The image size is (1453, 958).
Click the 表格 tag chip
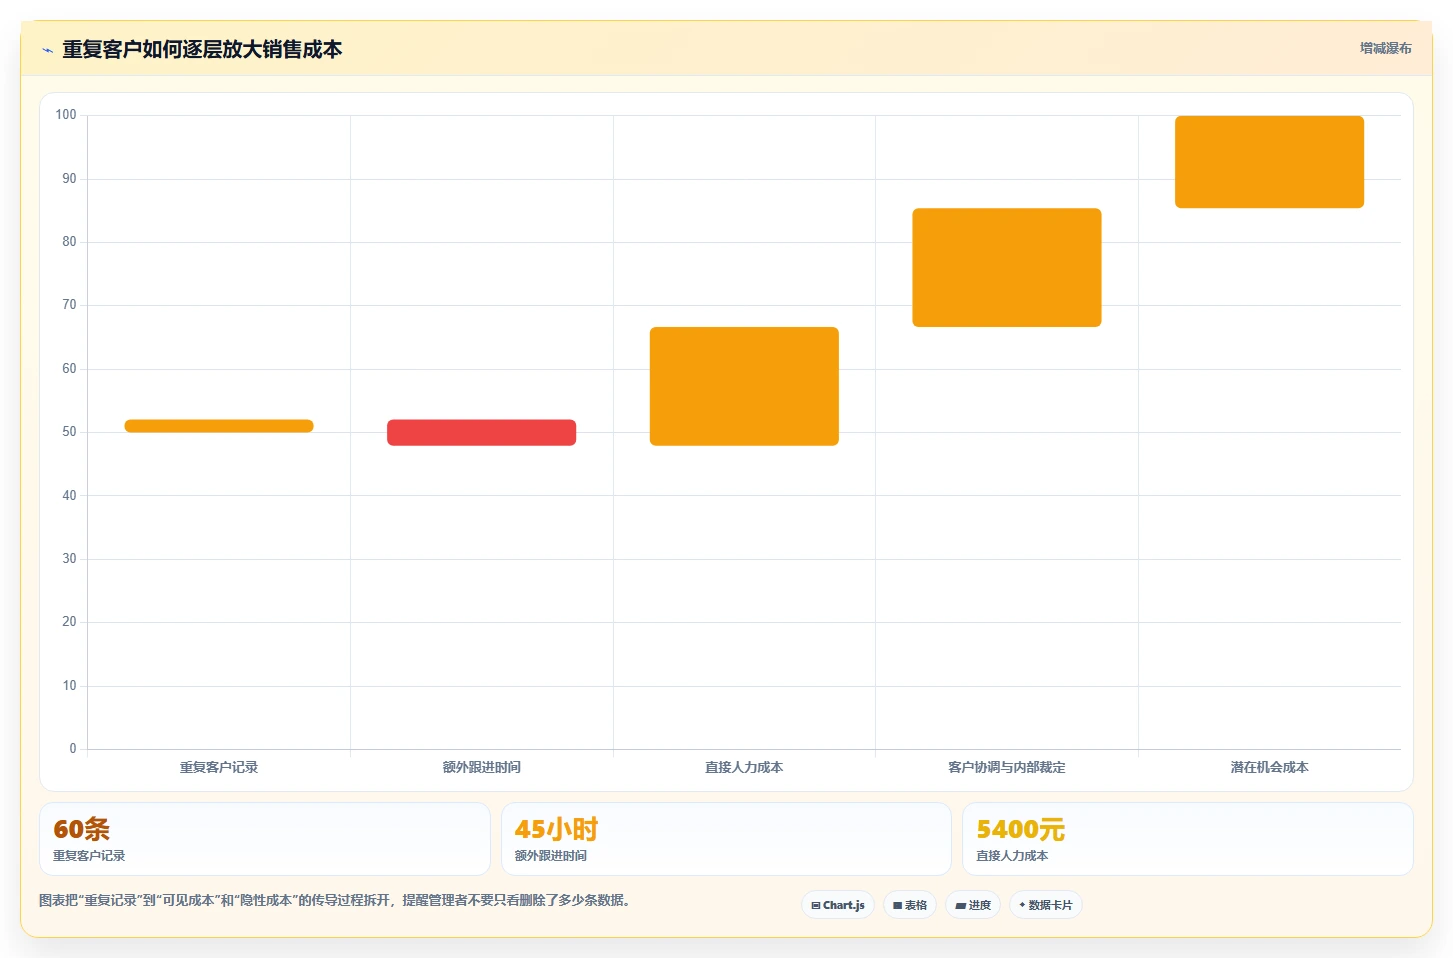point(910,905)
